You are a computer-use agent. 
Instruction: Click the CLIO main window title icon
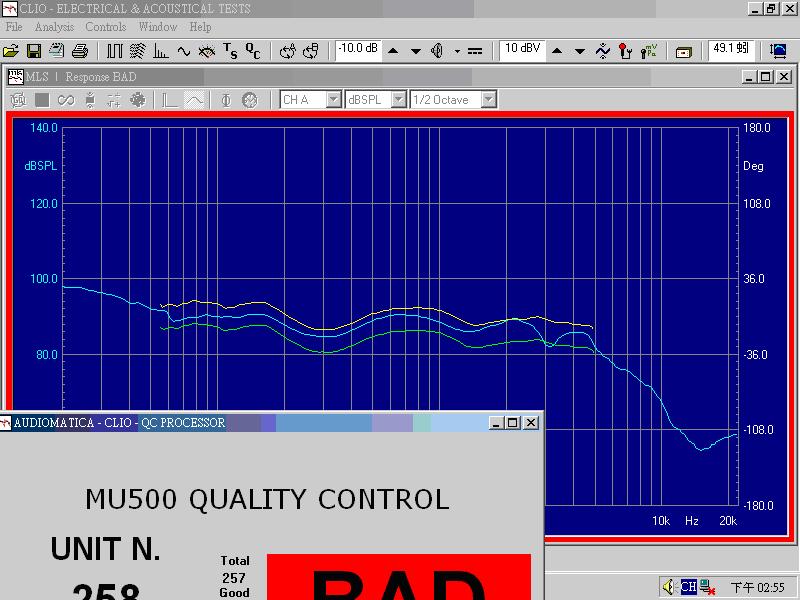click(9, 9)
